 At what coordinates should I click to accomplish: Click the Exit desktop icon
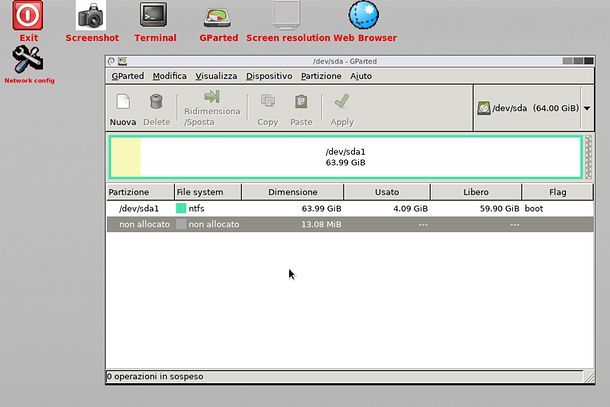coord(28,16)
